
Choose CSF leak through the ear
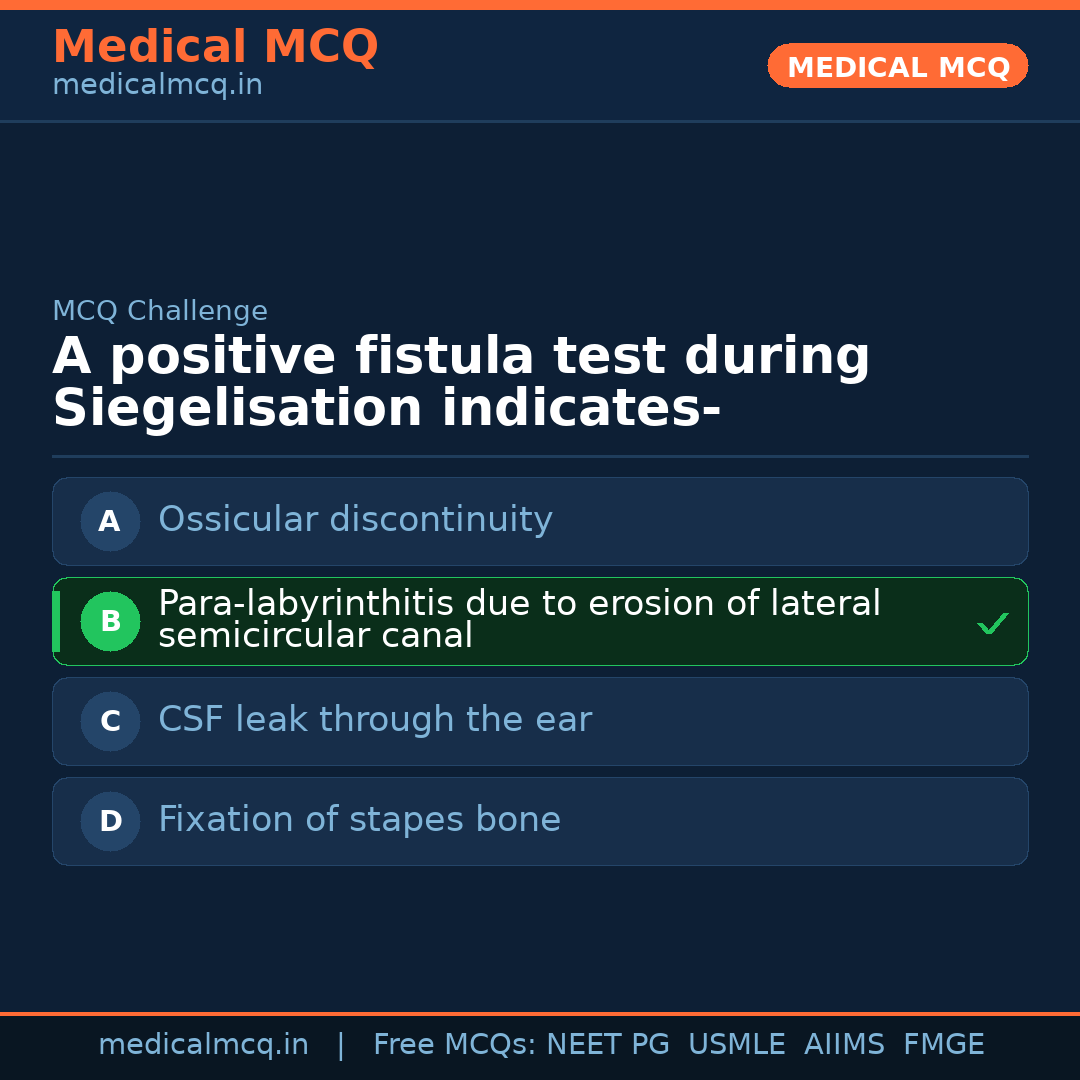pyautogui.click(x=375, y=720)
